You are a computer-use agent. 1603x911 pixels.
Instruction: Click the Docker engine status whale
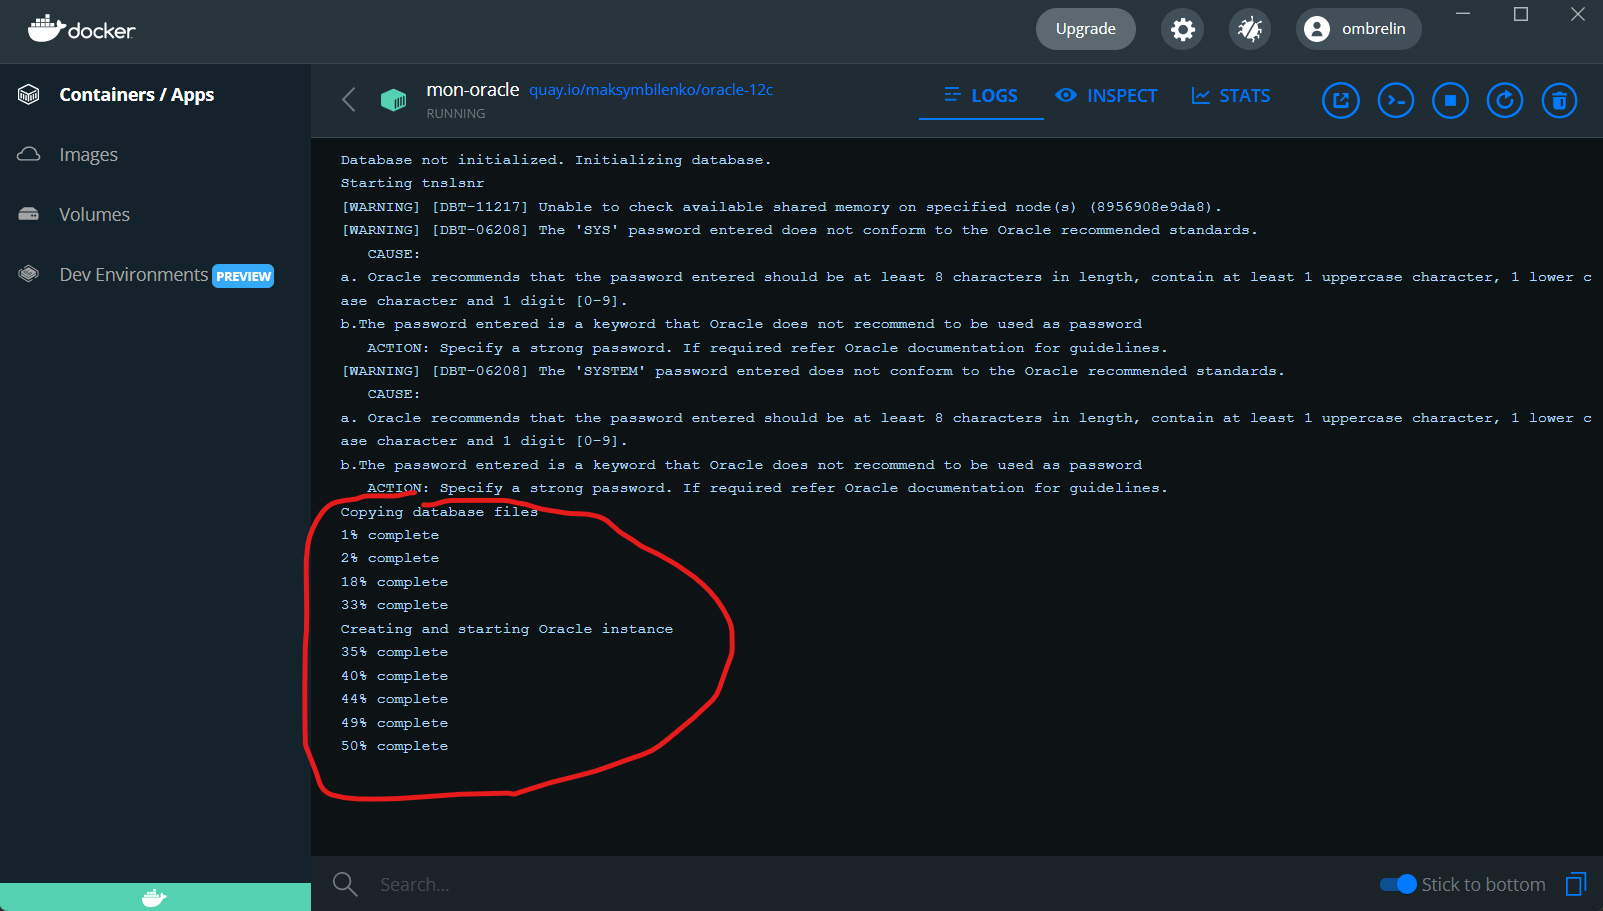point(154,898)
